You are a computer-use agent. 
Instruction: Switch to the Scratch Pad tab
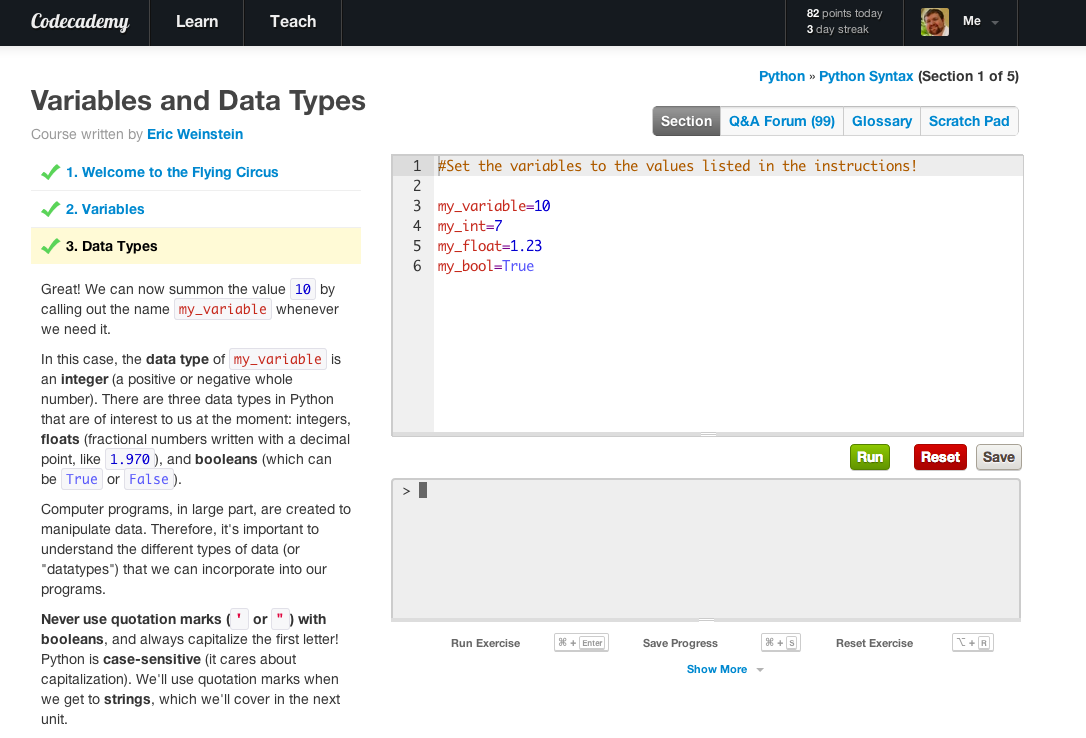click(968, 120)
